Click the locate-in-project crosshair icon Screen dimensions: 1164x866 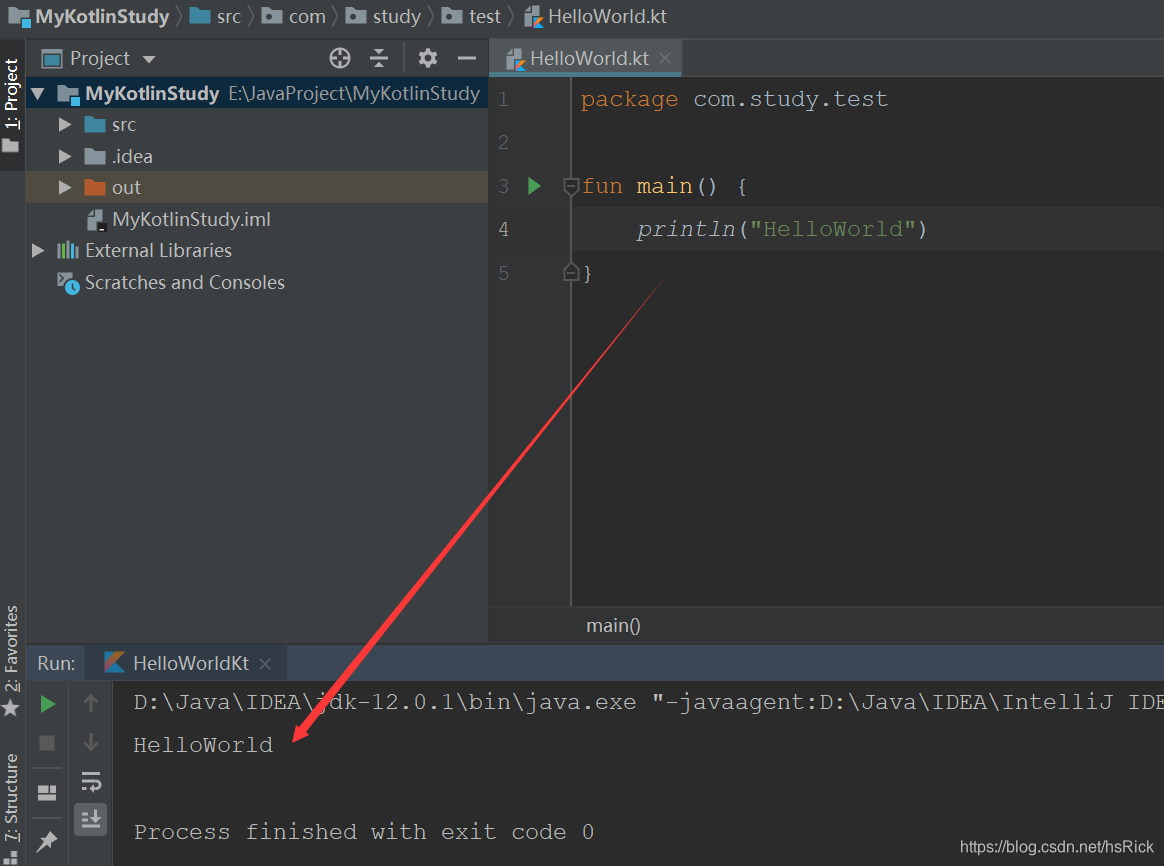click(340, 58)
